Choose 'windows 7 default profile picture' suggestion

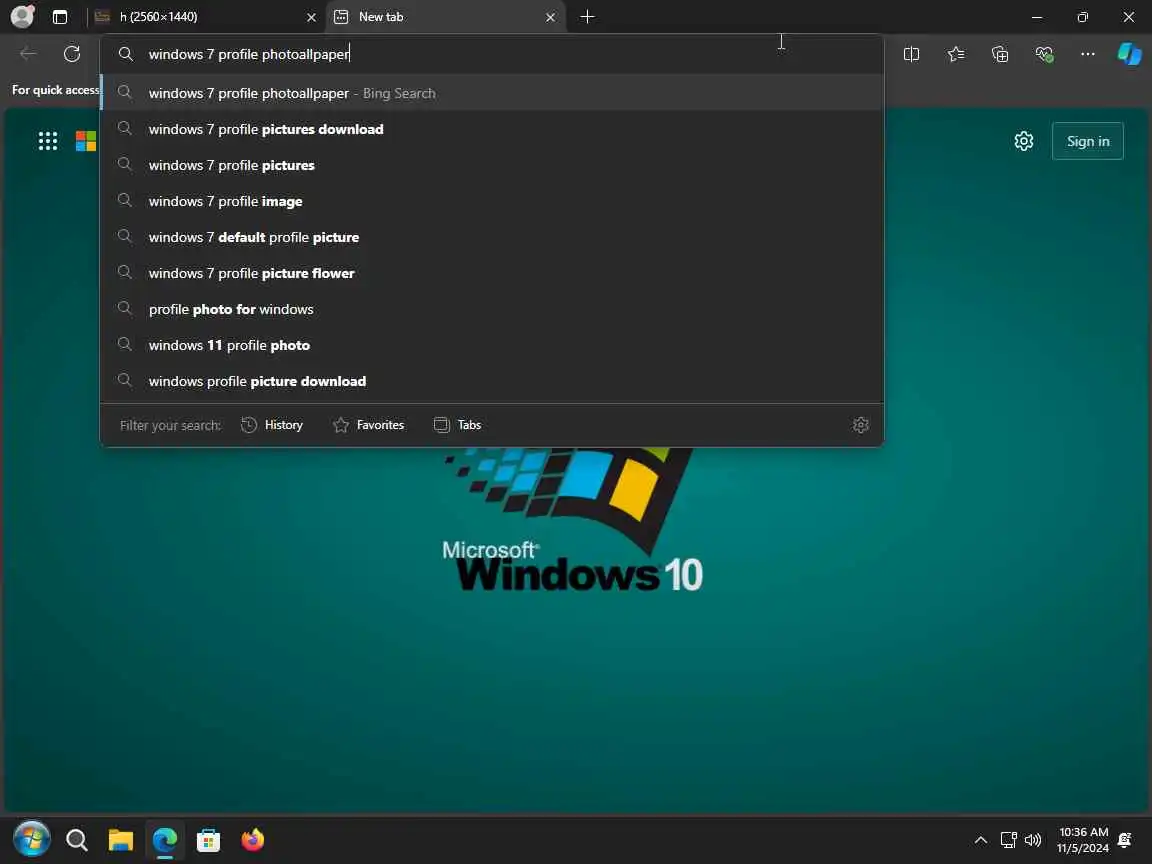[x=492, y=237]
